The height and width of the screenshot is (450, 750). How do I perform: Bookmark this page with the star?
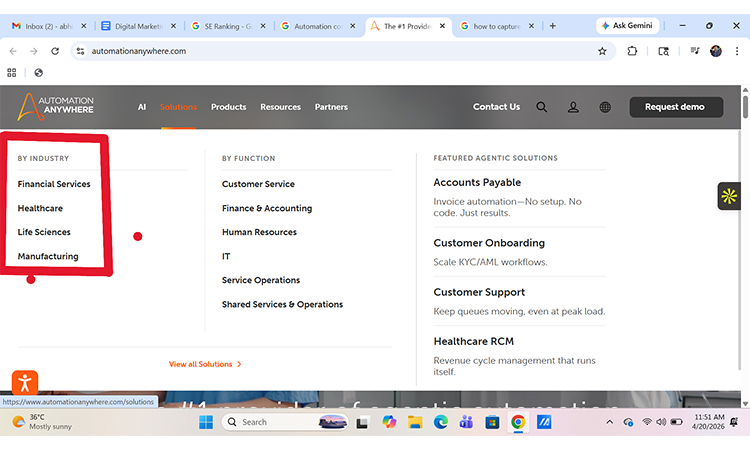click(602, 51)
